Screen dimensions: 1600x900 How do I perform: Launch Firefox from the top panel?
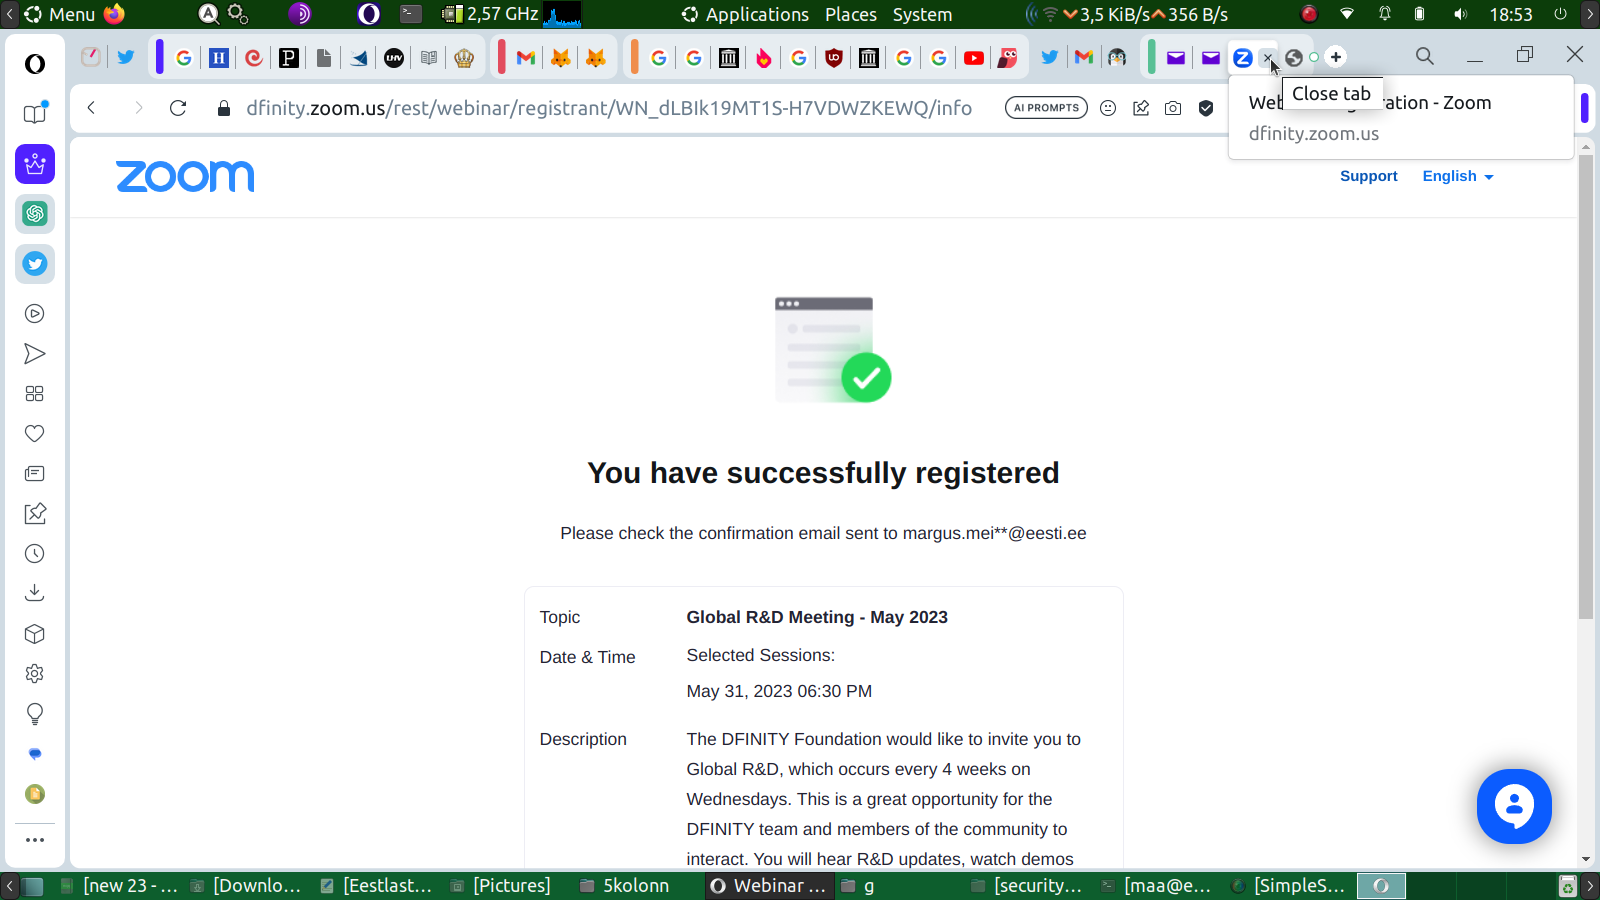115,14
